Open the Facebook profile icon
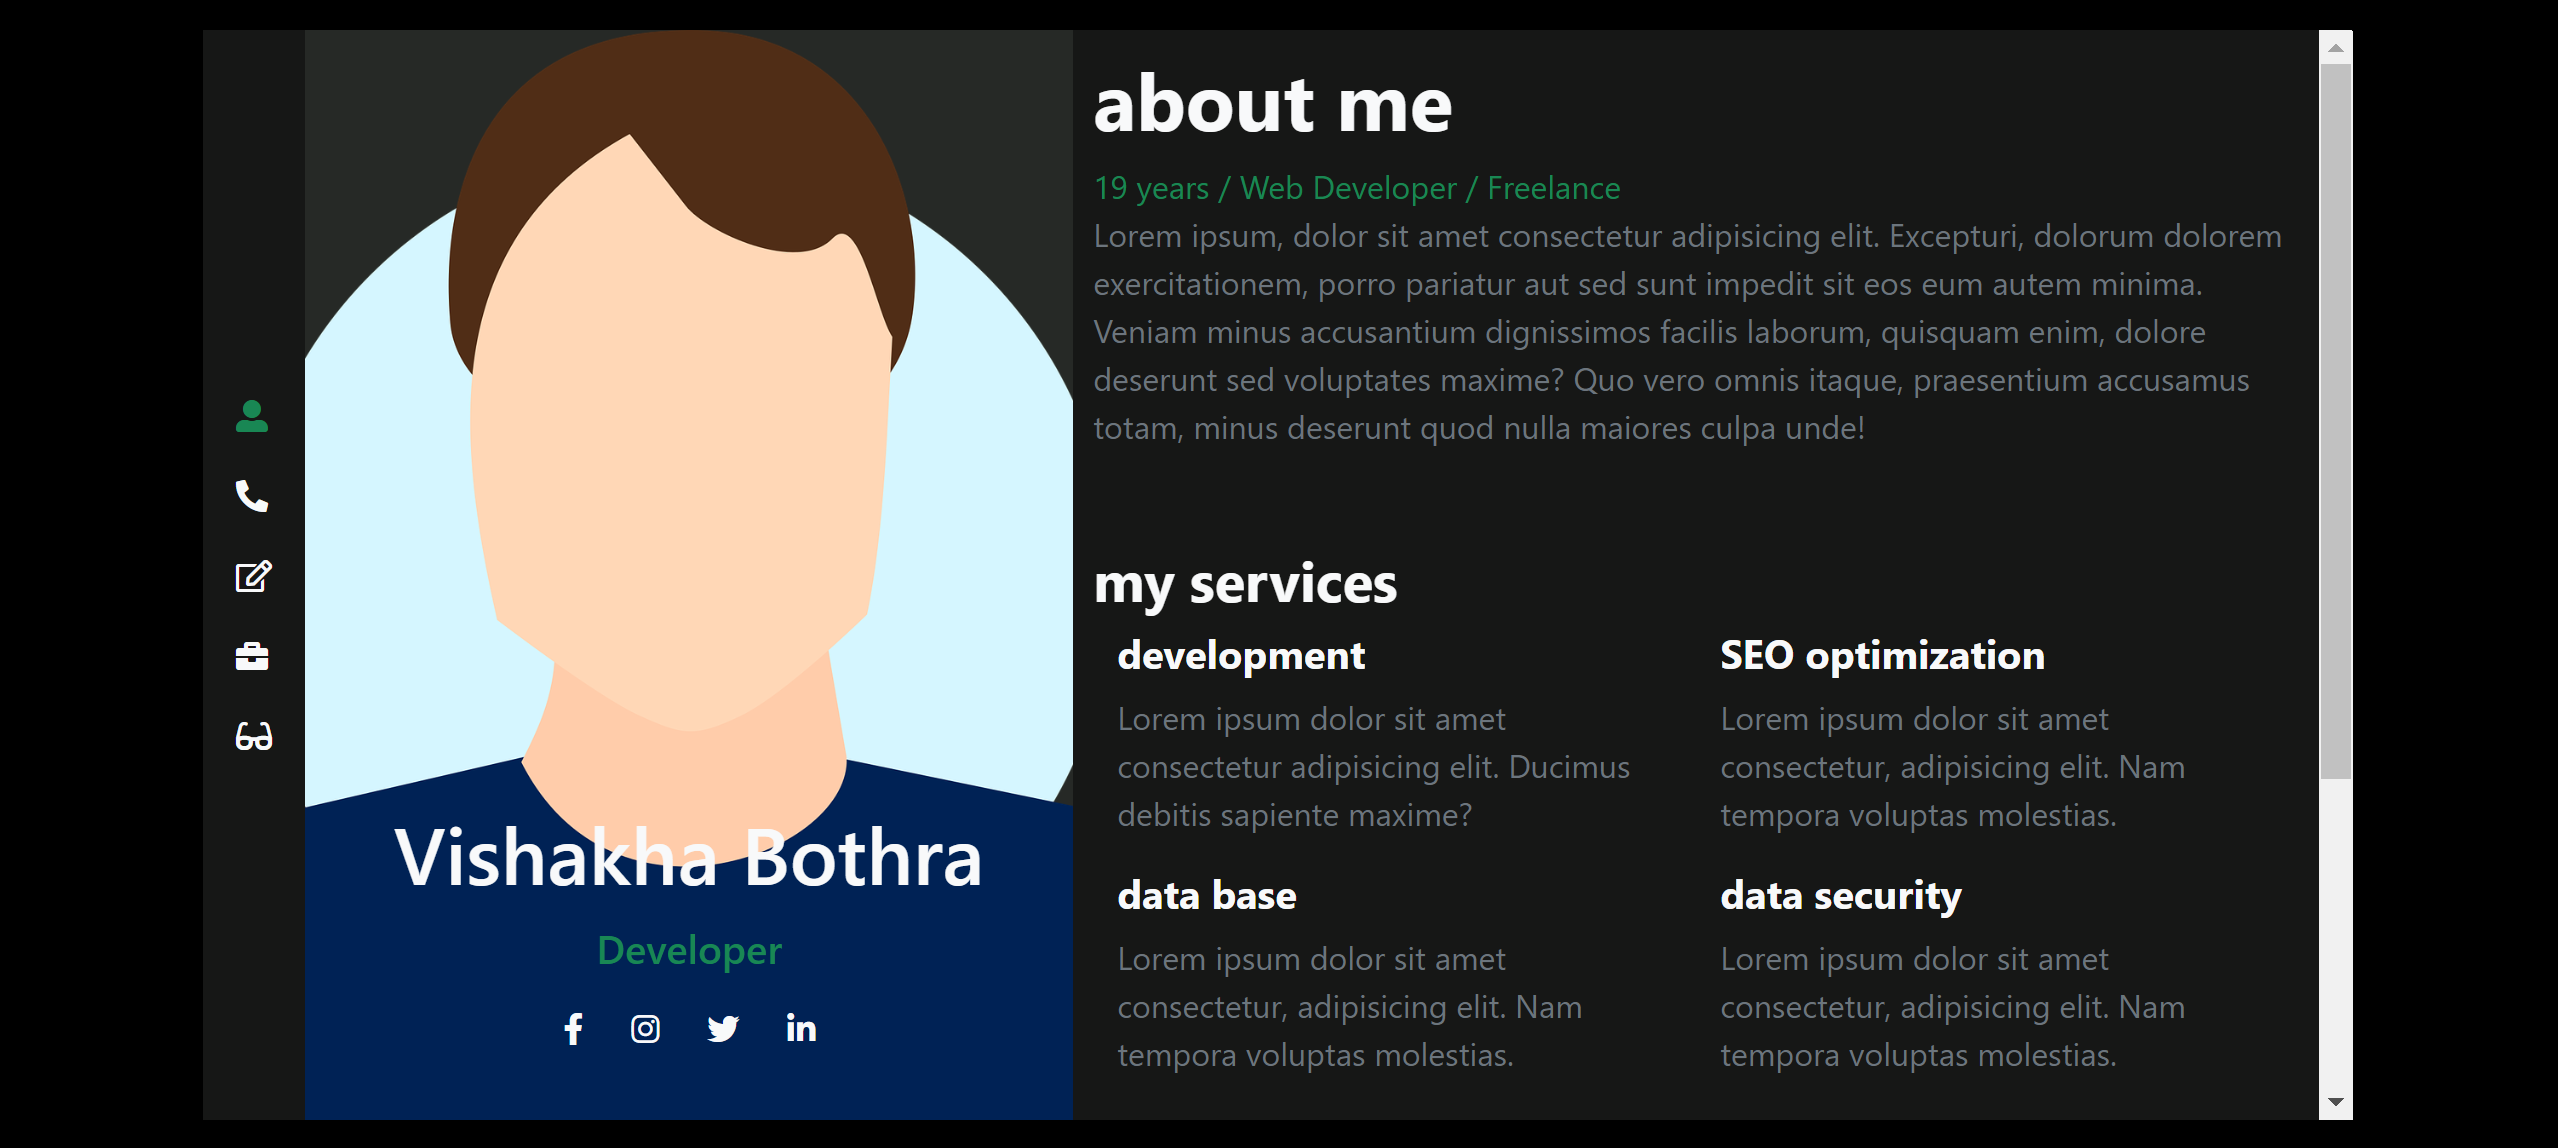 574,1028
